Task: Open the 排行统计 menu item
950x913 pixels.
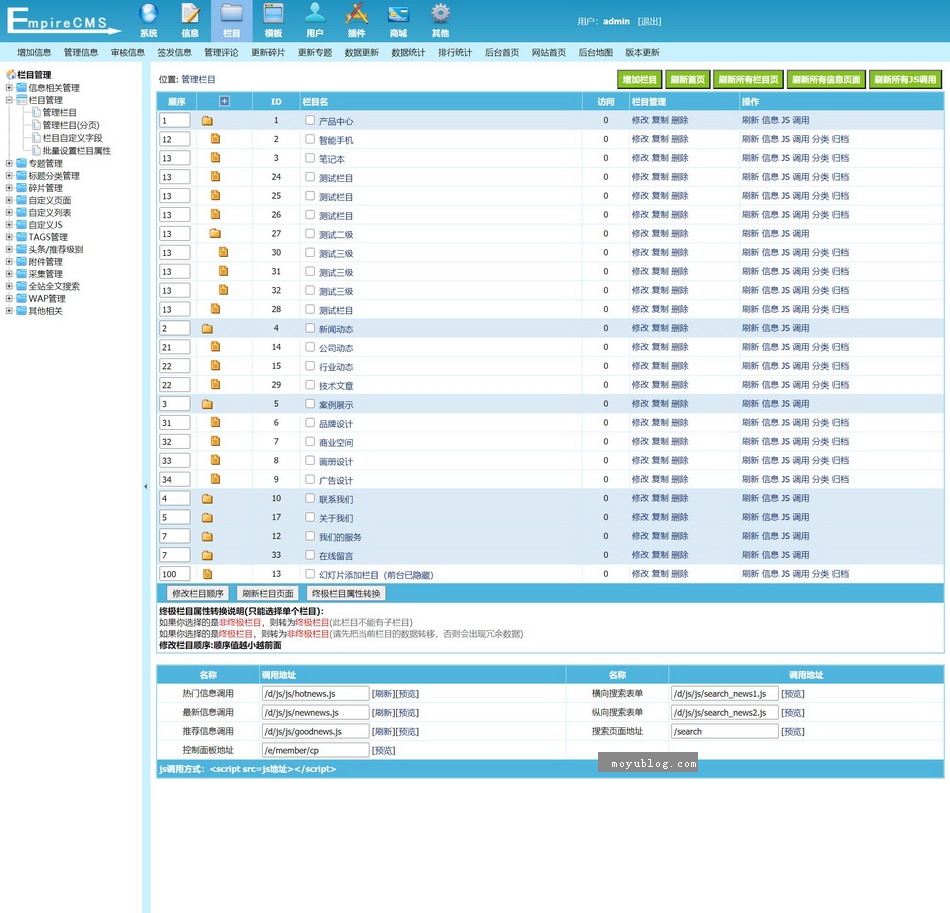Action: 455,52
